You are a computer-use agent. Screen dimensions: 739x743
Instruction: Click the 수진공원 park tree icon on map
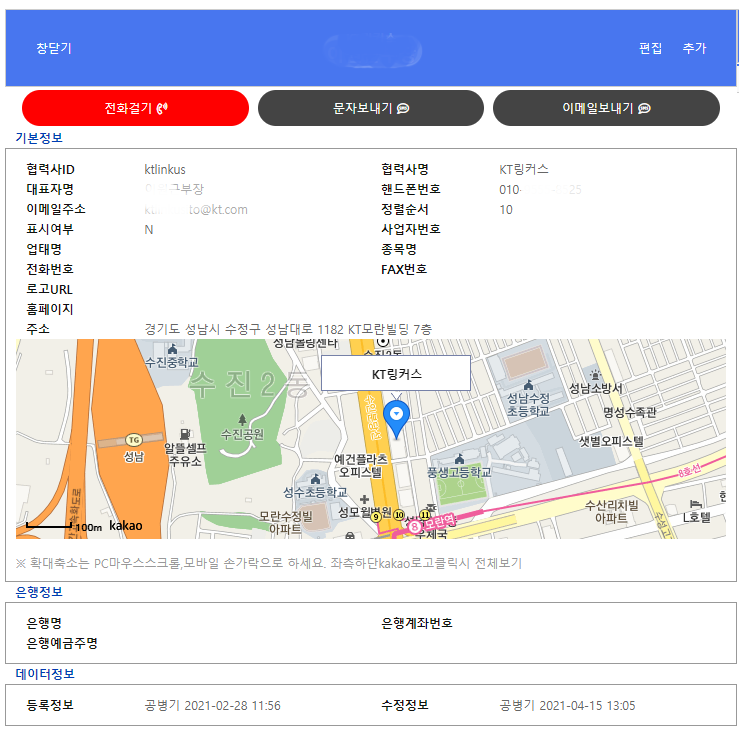[242, 420]
